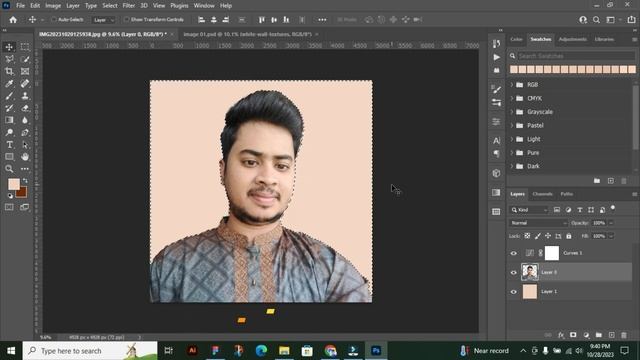
Task: Select the Lasso tool in toolbox
Action: 9,59
